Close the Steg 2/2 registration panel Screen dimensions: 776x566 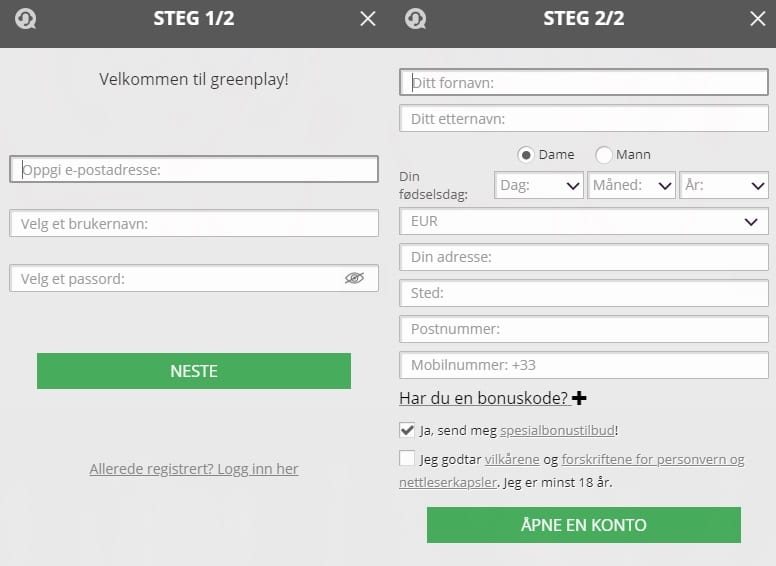(x=757, y=19)
